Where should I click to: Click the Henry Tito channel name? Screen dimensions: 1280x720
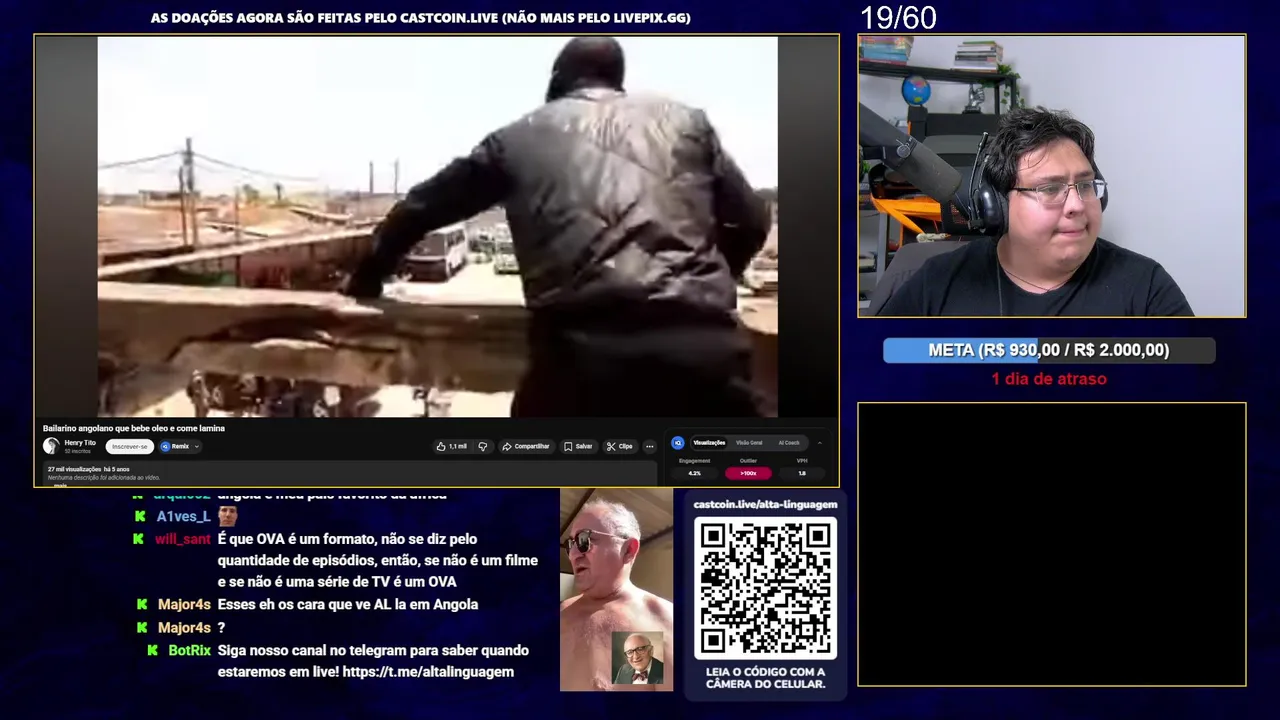point(80,442)
